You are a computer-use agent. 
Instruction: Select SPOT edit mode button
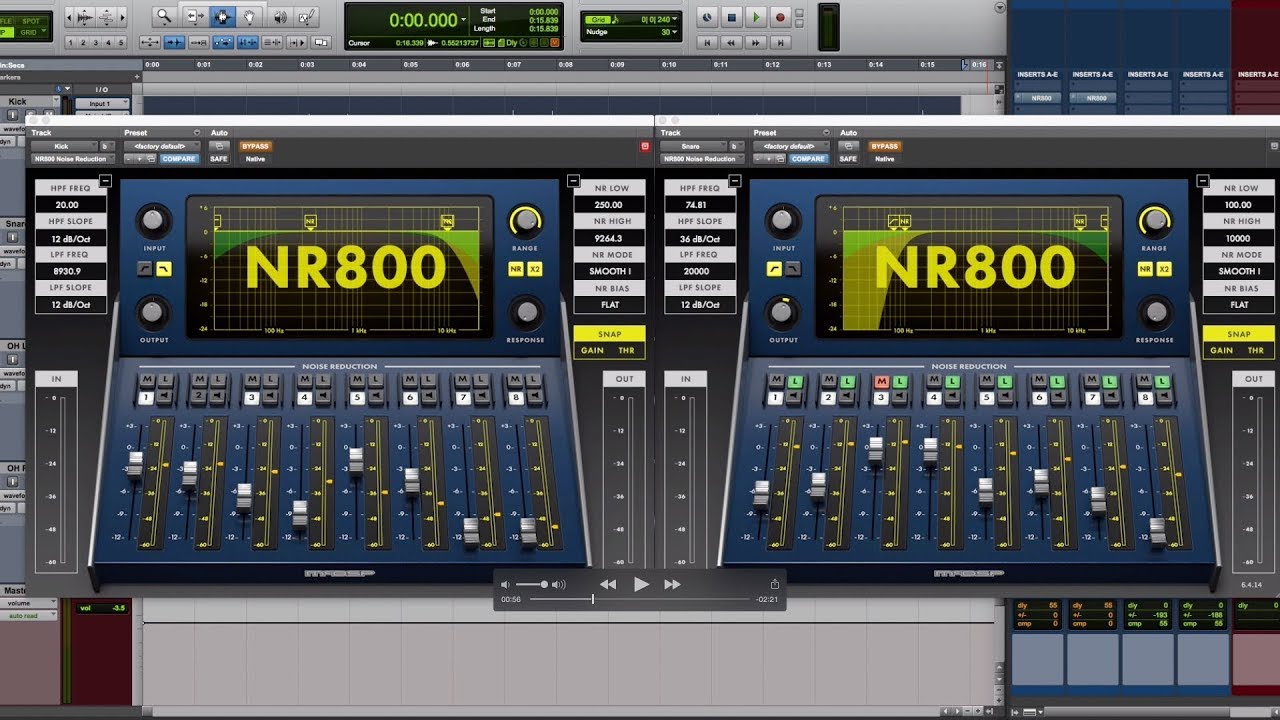(33, 20)
